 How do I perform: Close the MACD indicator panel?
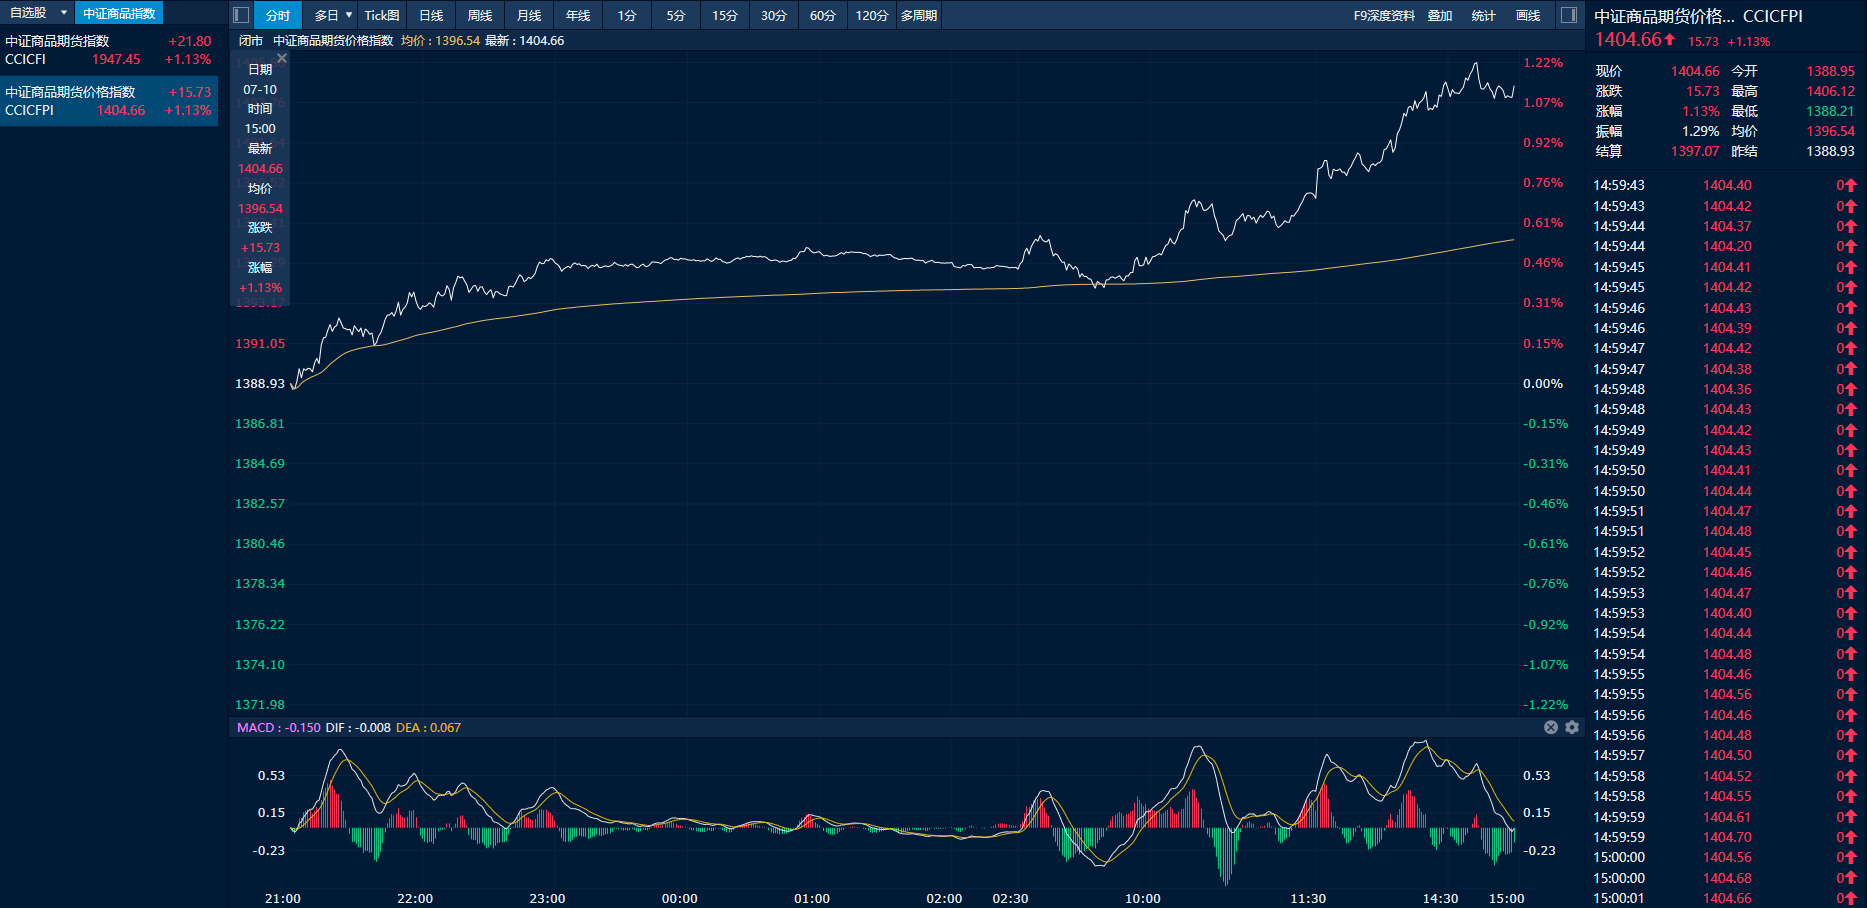[1551, 727]
